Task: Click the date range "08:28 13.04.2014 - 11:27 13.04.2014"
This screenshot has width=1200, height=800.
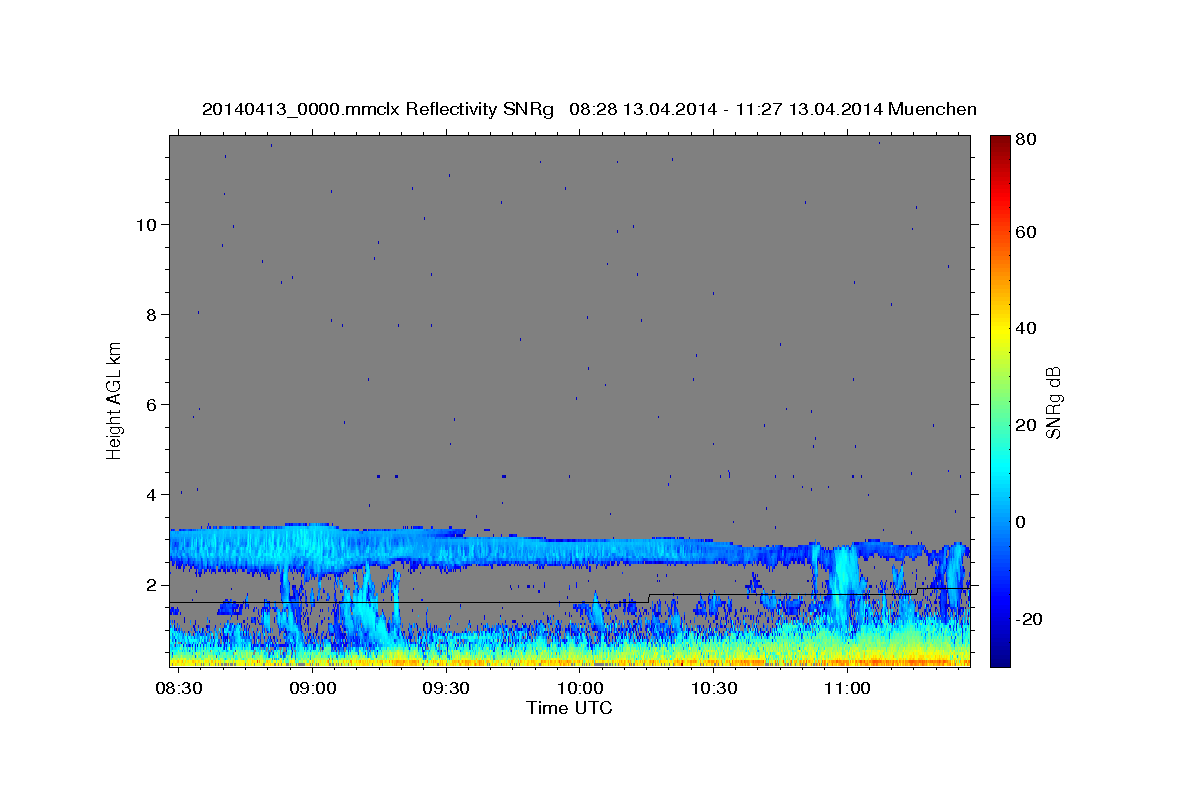Action: click(724, 109)
